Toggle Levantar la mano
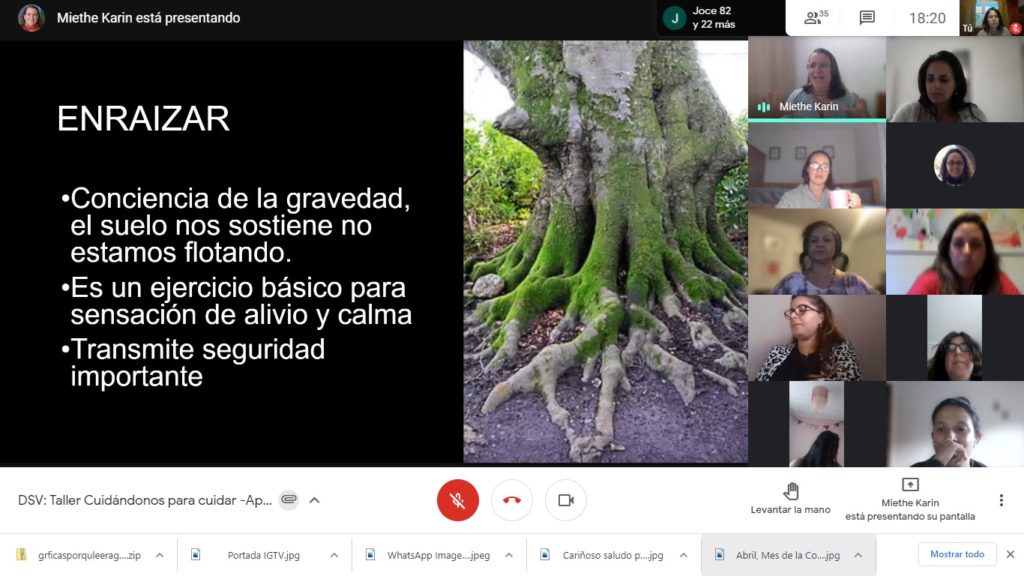This screenshot has height=576, width=1024. click(x=790, y=497)
